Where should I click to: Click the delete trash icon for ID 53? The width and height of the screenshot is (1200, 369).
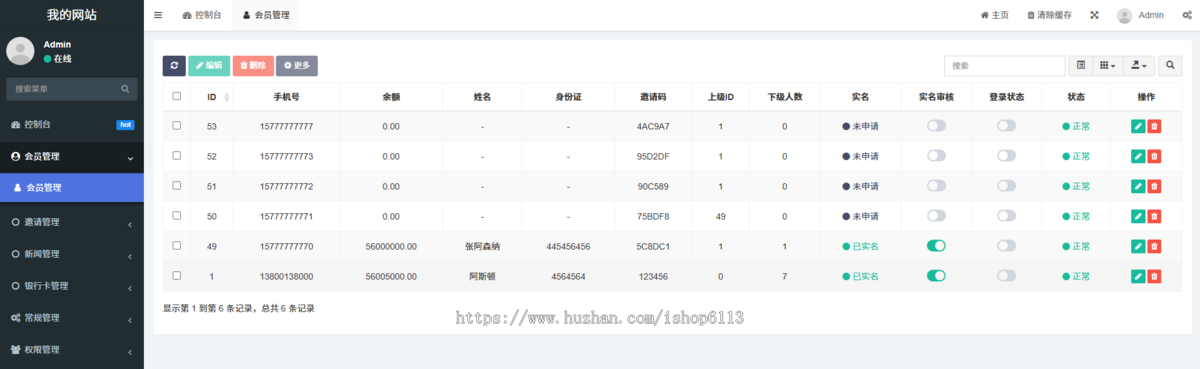[1154, 126]
